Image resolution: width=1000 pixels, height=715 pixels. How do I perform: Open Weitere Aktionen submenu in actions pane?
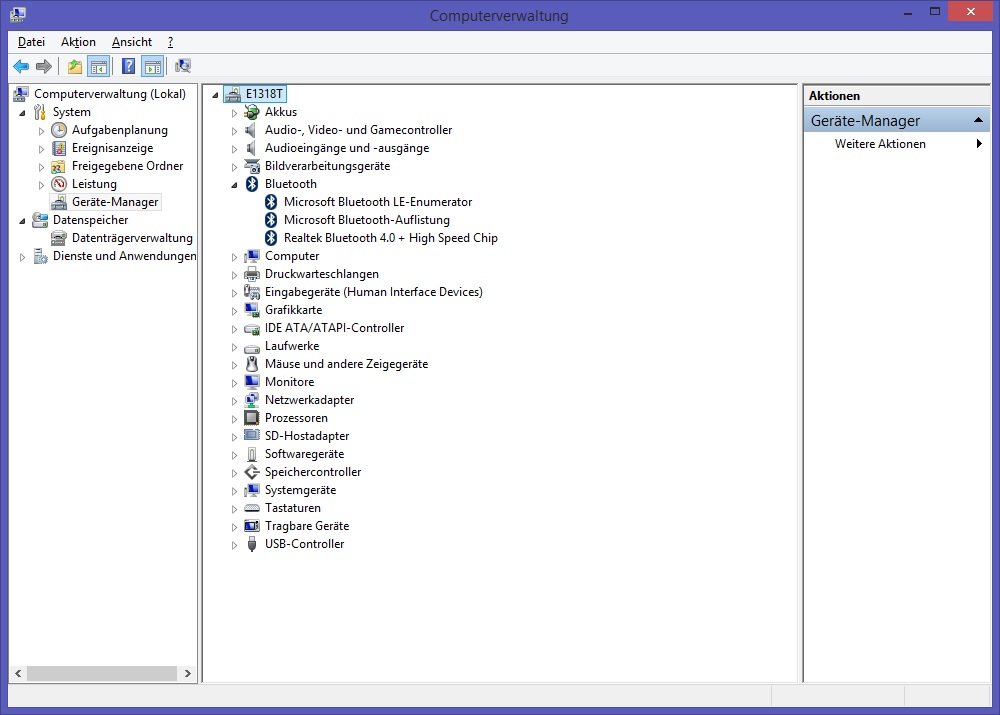(x=880, y=144)
